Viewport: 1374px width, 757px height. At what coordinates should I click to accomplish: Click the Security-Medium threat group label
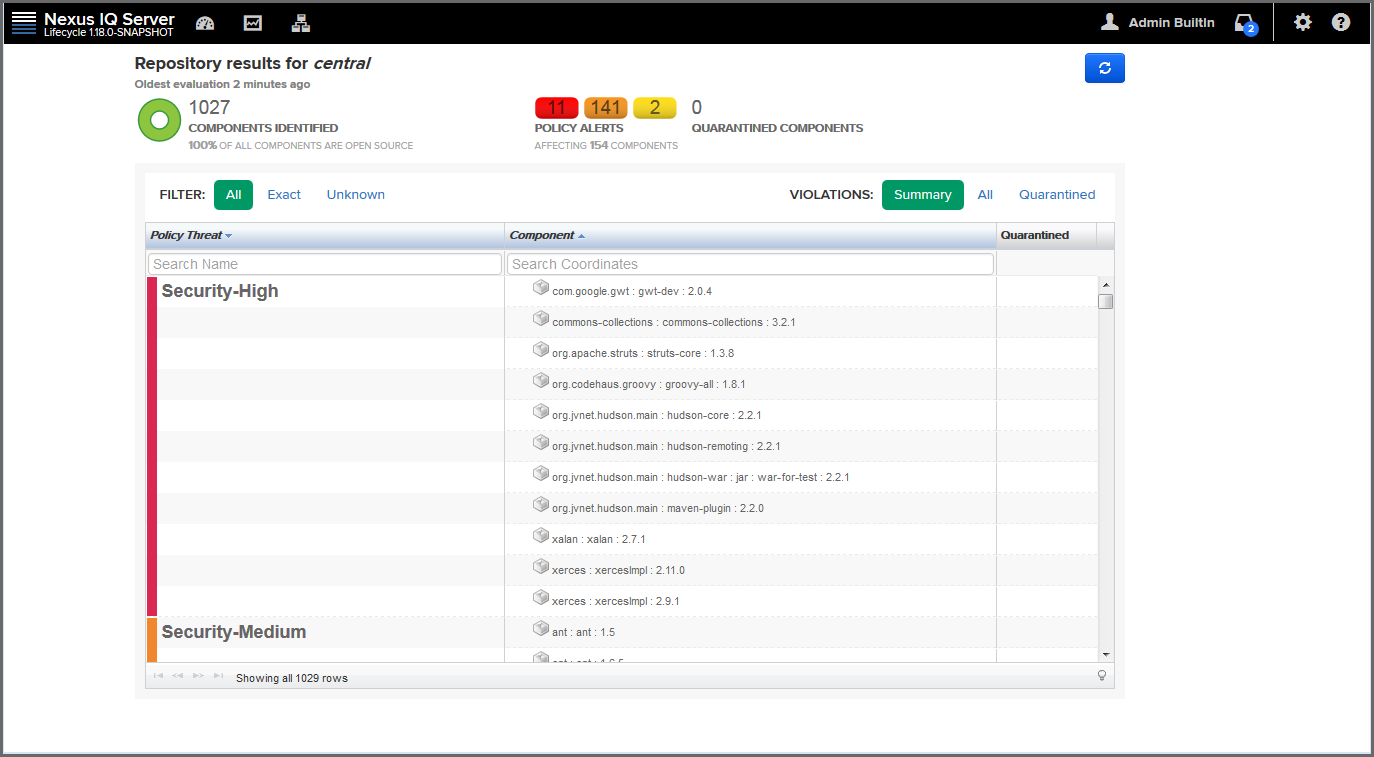point(234,632)
